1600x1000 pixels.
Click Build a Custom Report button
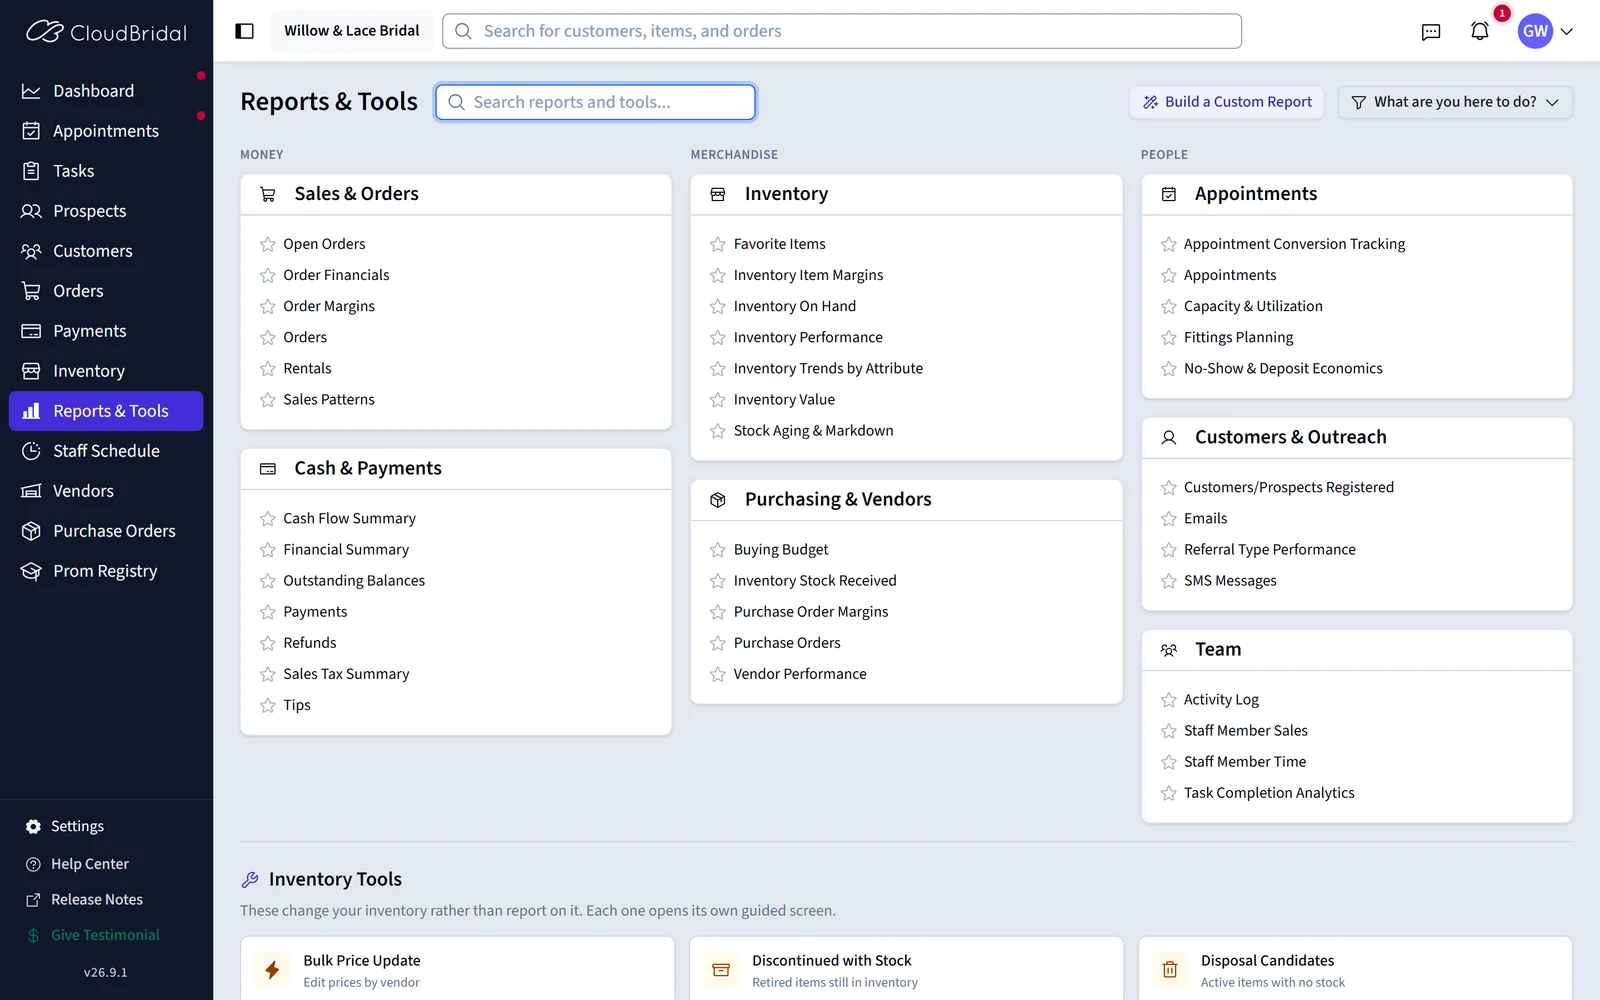[x=1227, y=102]
